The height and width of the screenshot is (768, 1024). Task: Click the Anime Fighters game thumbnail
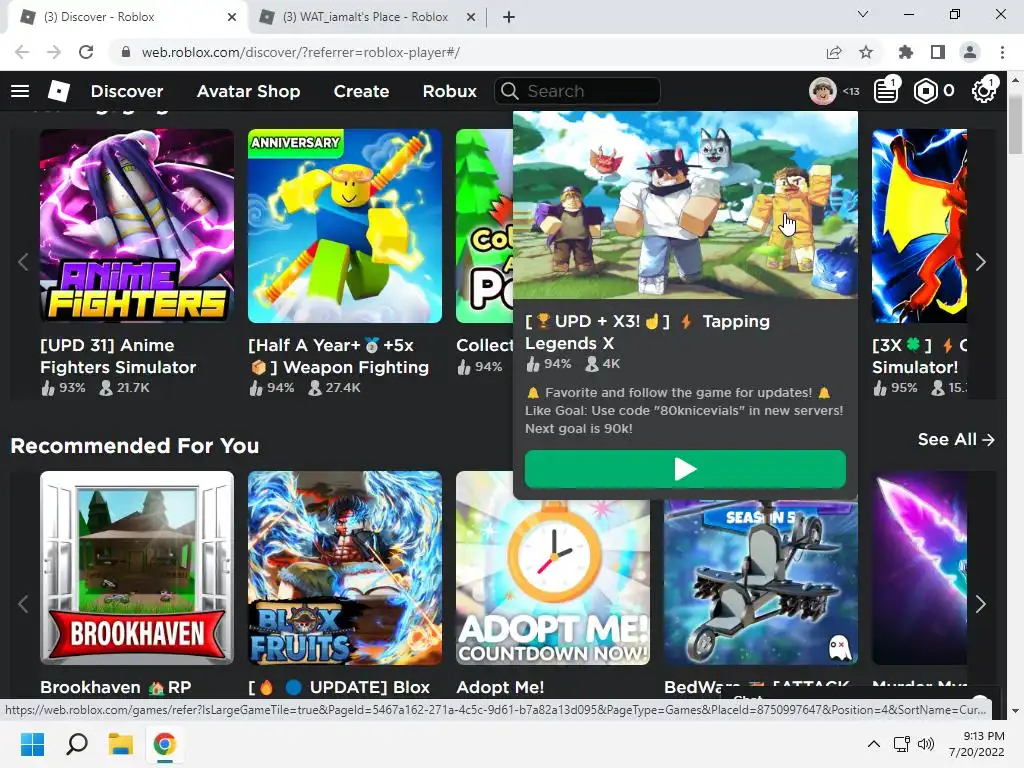click(x=136, y=225)
